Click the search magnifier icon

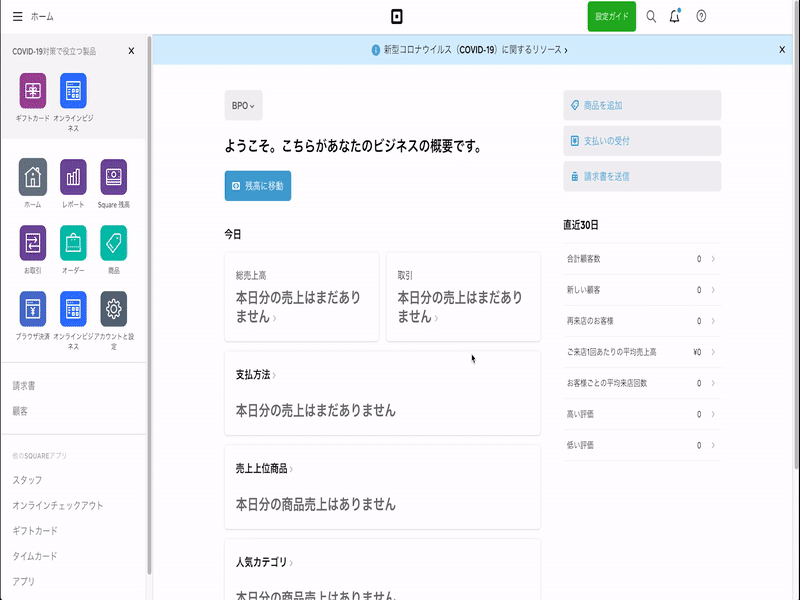click(x=651, y=16)
